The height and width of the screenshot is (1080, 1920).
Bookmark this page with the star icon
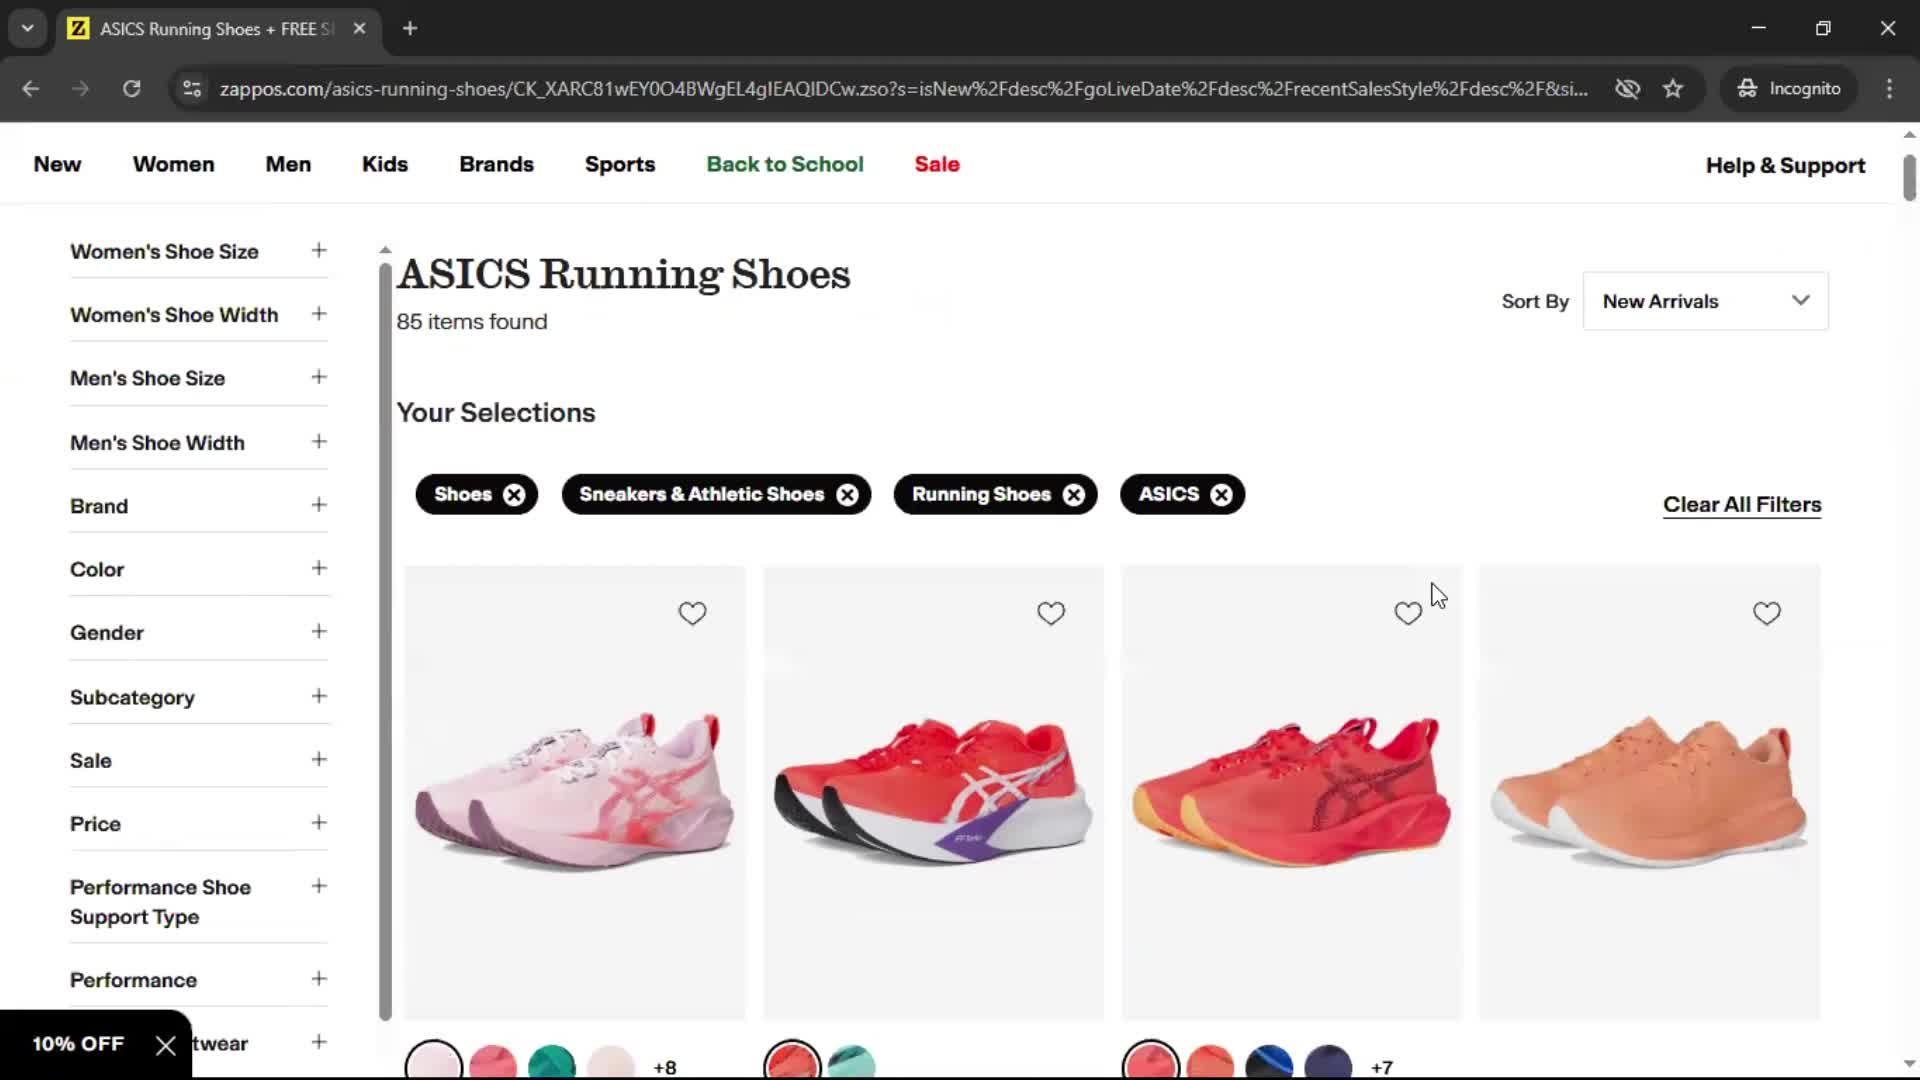coord(1673,89)
